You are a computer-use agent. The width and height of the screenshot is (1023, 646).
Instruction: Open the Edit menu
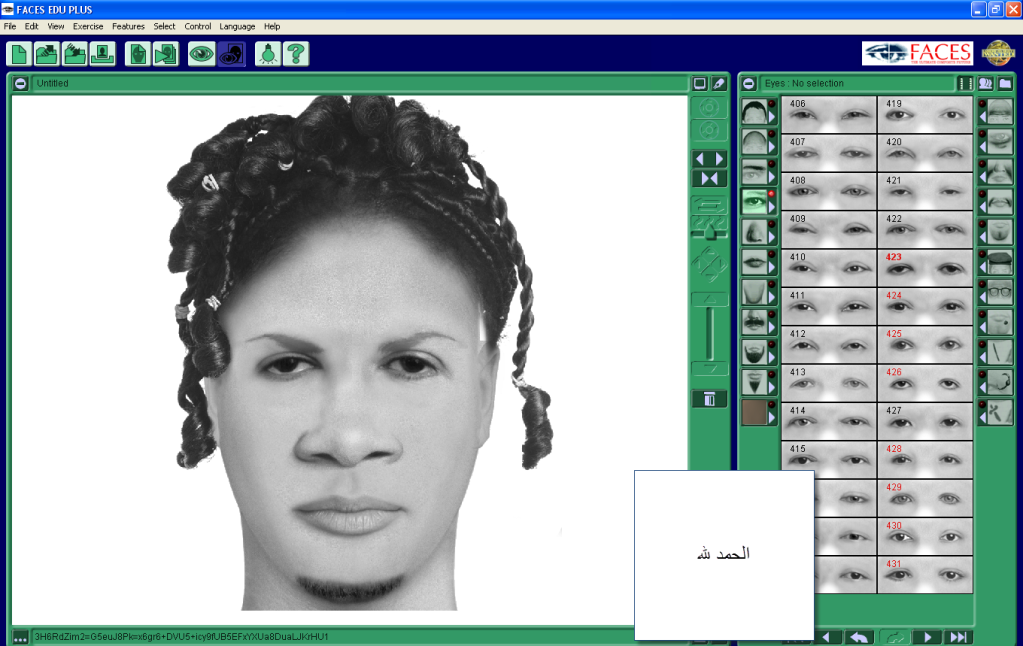coord(31,27)
